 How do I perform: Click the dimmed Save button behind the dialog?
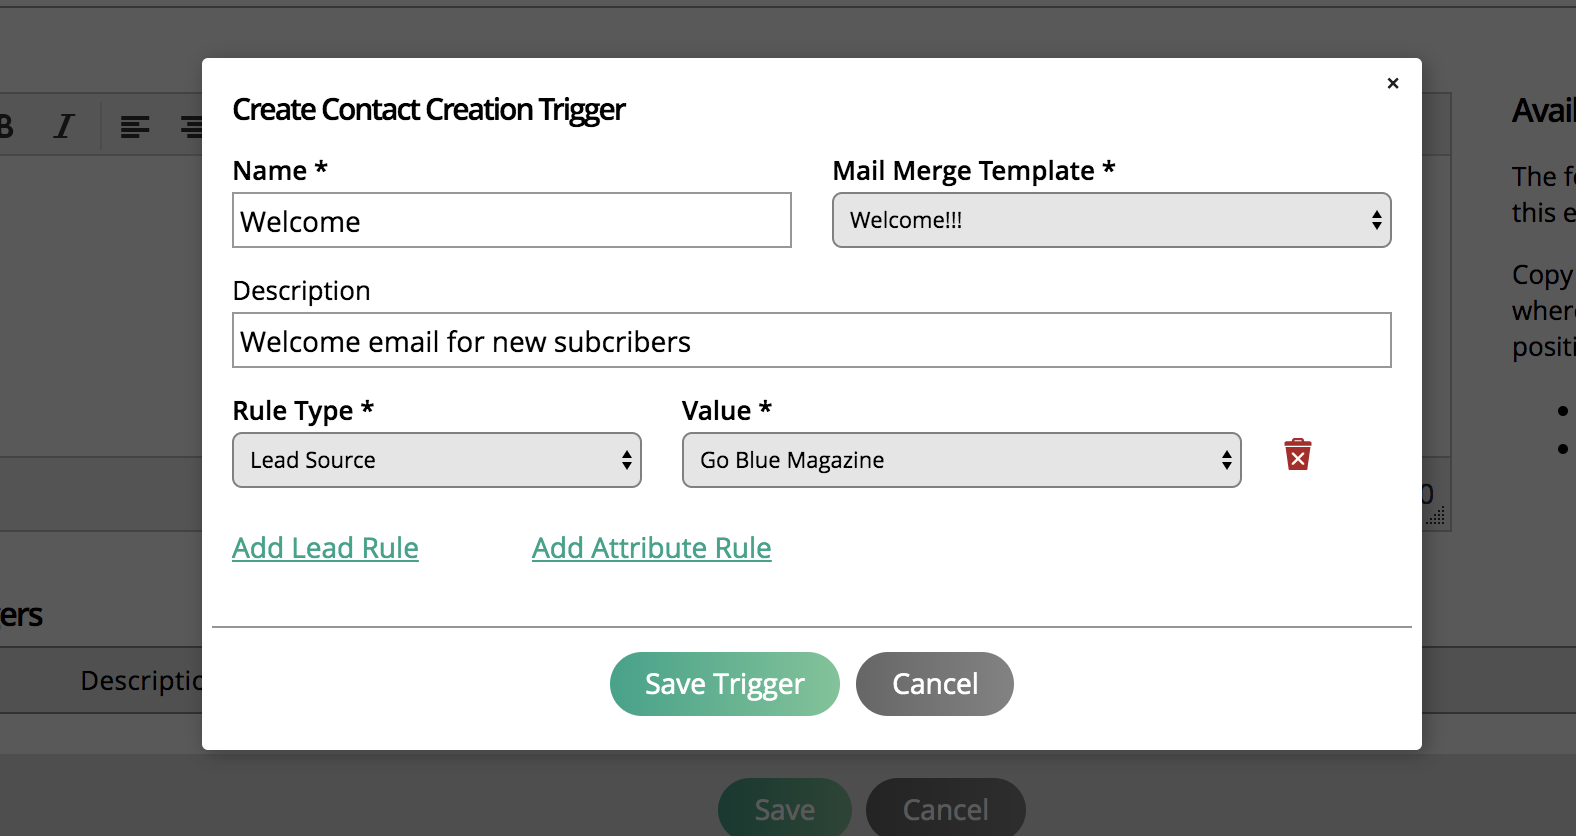click(x=784, y=808)
